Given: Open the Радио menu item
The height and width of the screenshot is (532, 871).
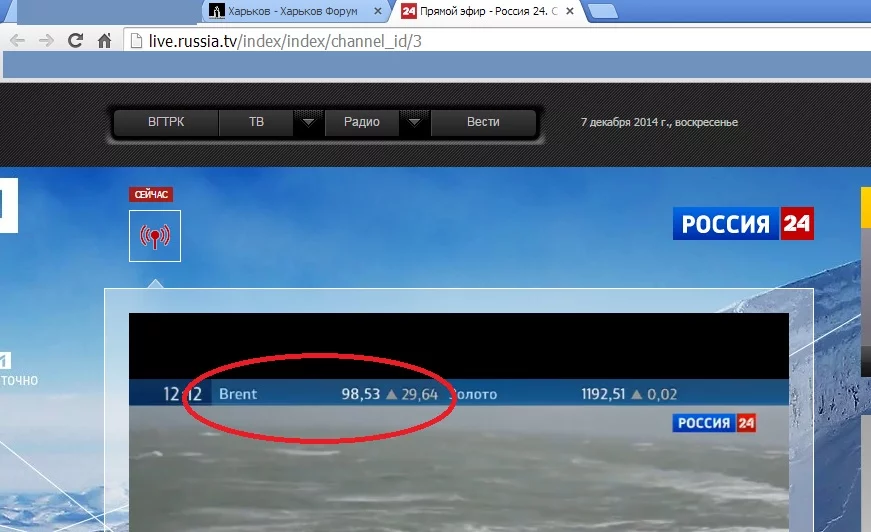Looking at the screenshot, I should coord(362,122).
